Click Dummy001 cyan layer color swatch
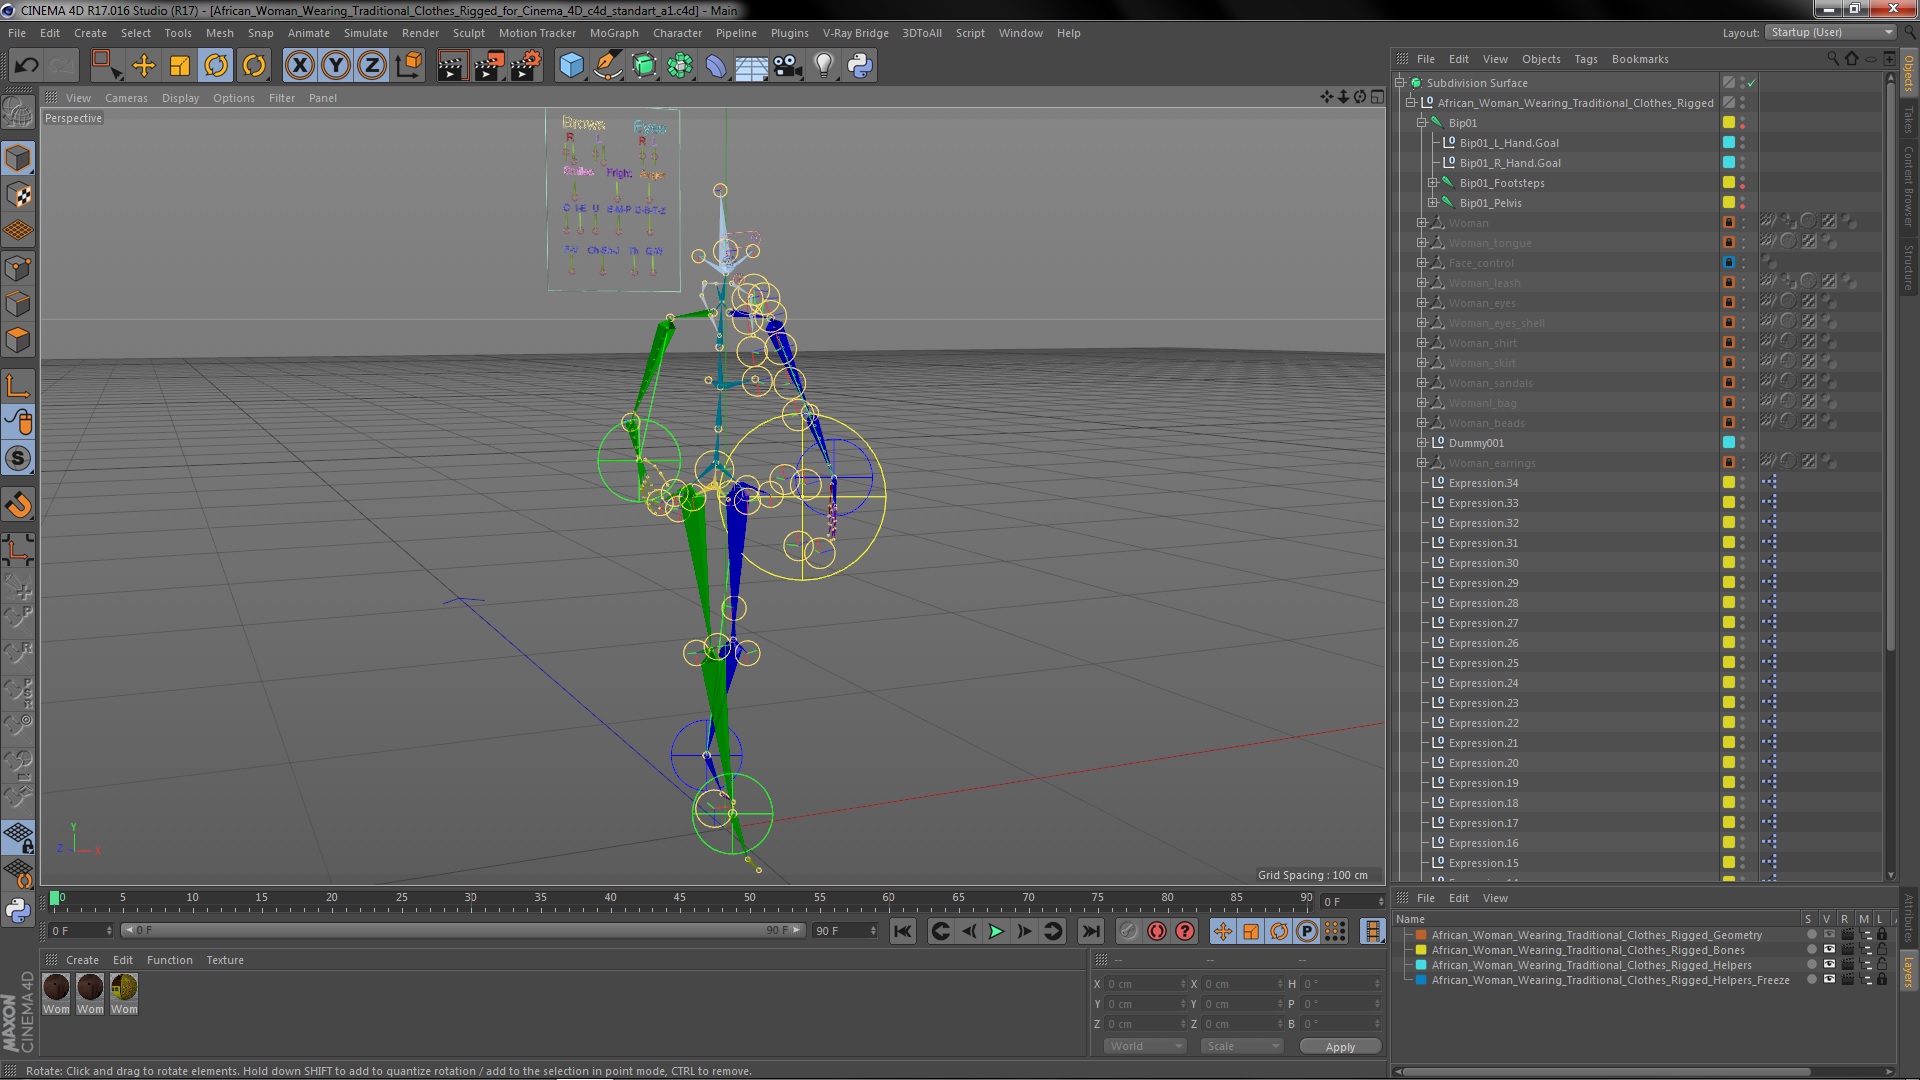Image resolution: width=1920 pixels, height=1080 pixels. click(1728, 443)
